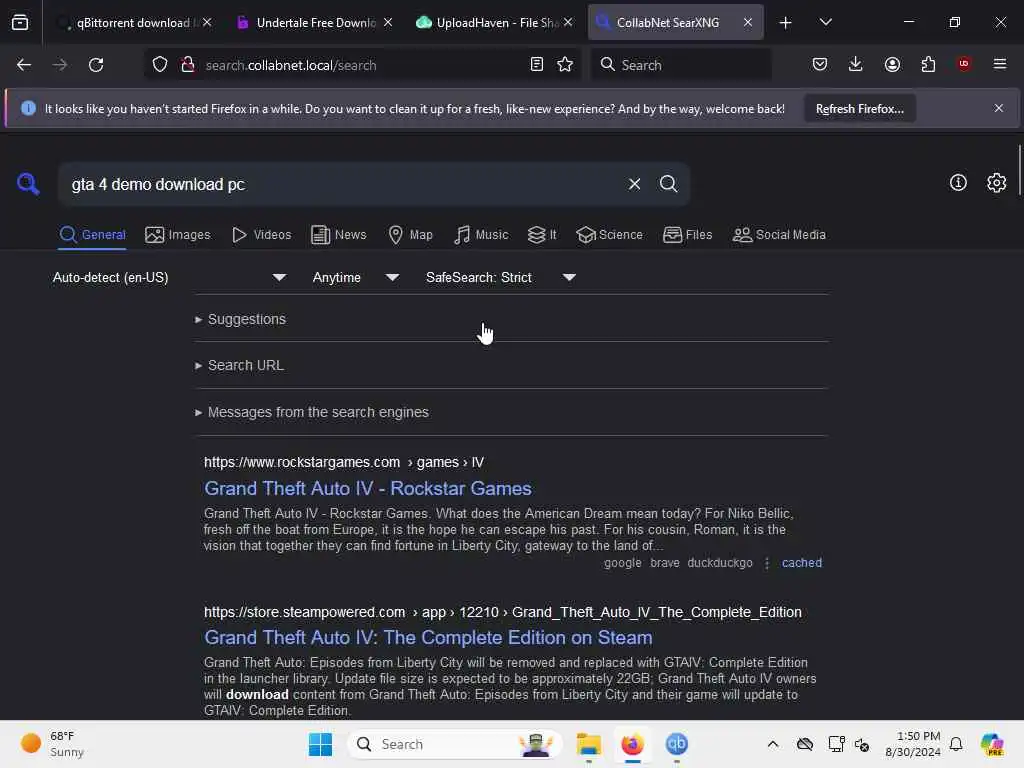Clear the search query with X icon
1024x768 pixels.
tap(634, 184)
